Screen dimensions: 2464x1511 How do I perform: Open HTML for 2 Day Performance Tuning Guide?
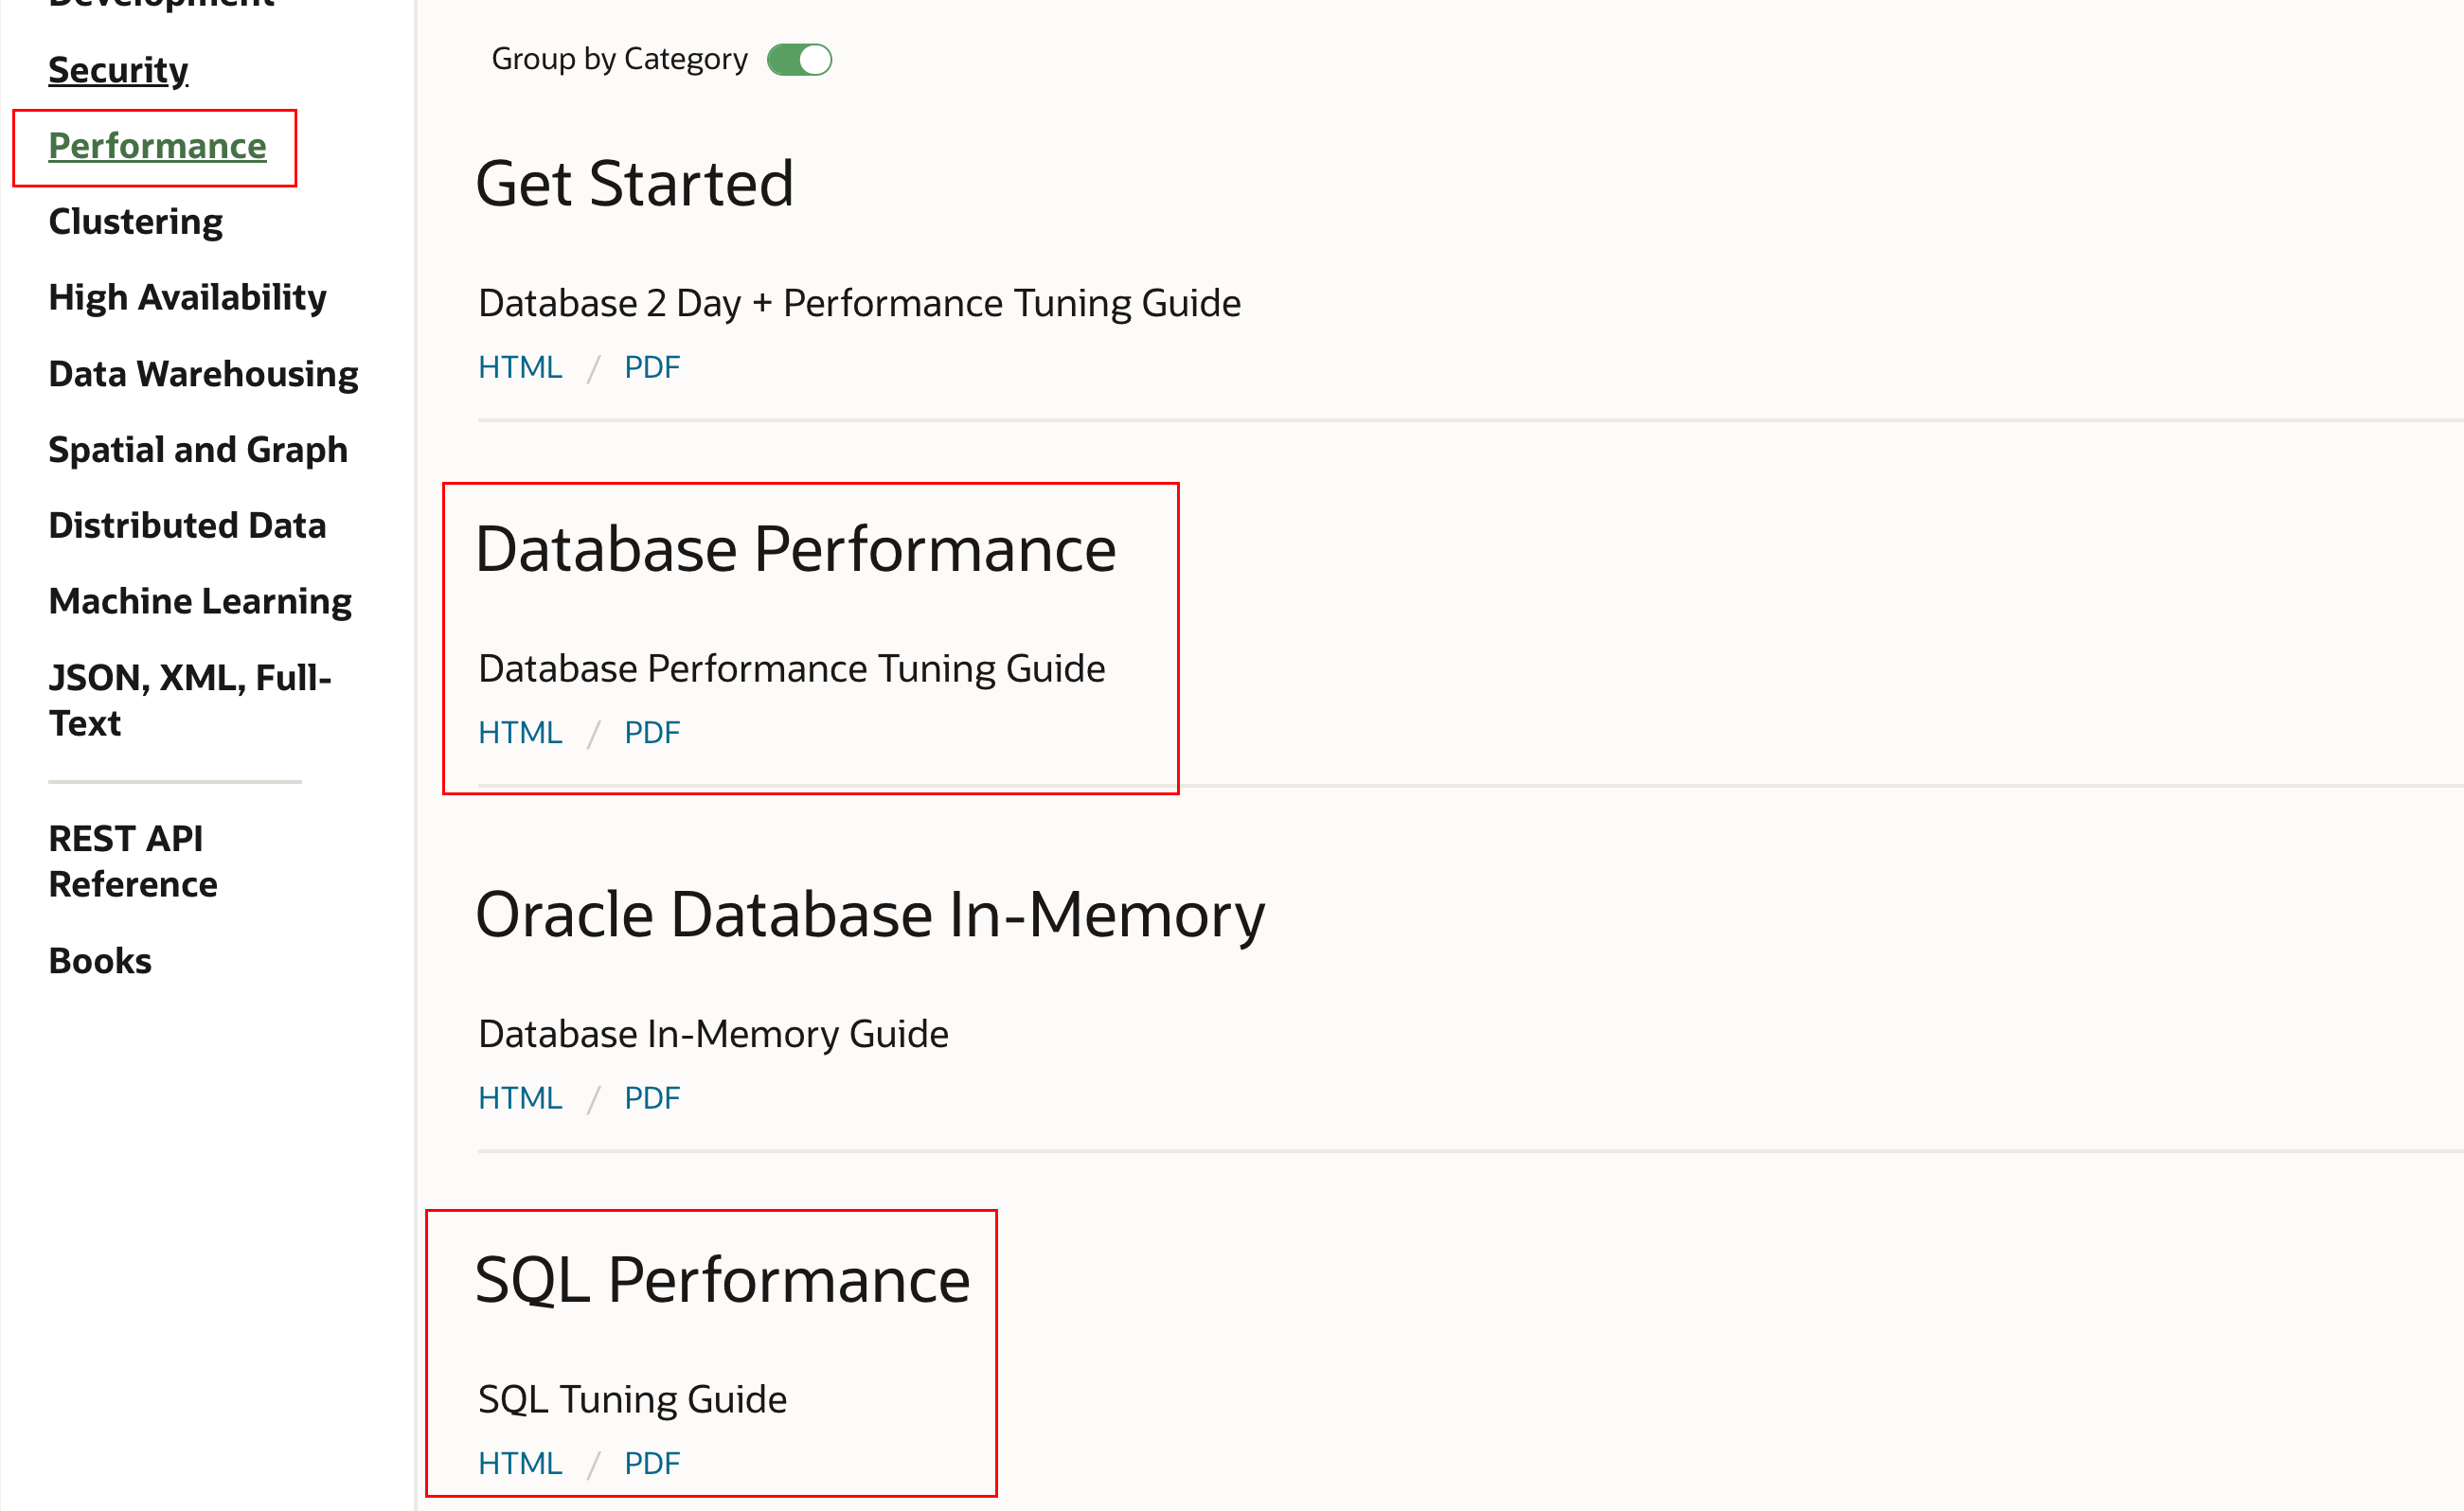click(520, 368)
